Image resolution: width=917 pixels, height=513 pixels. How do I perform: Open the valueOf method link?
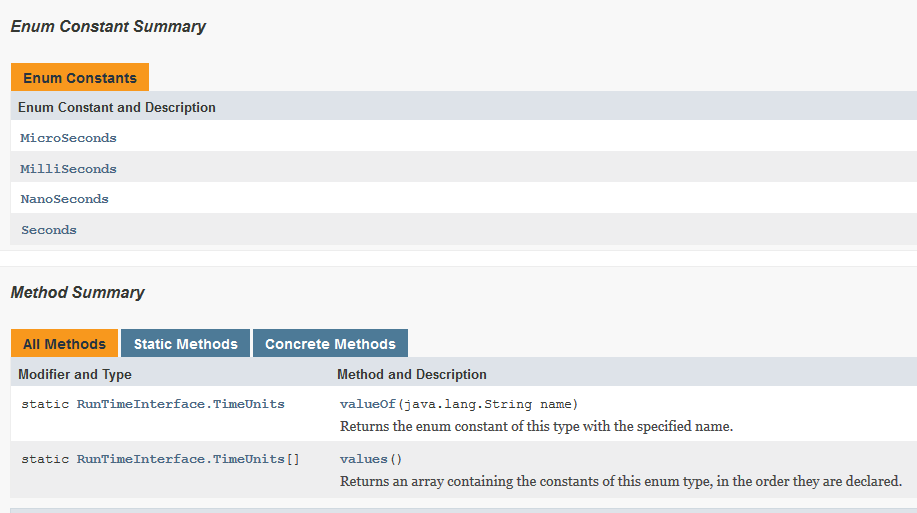pos(368,404)
